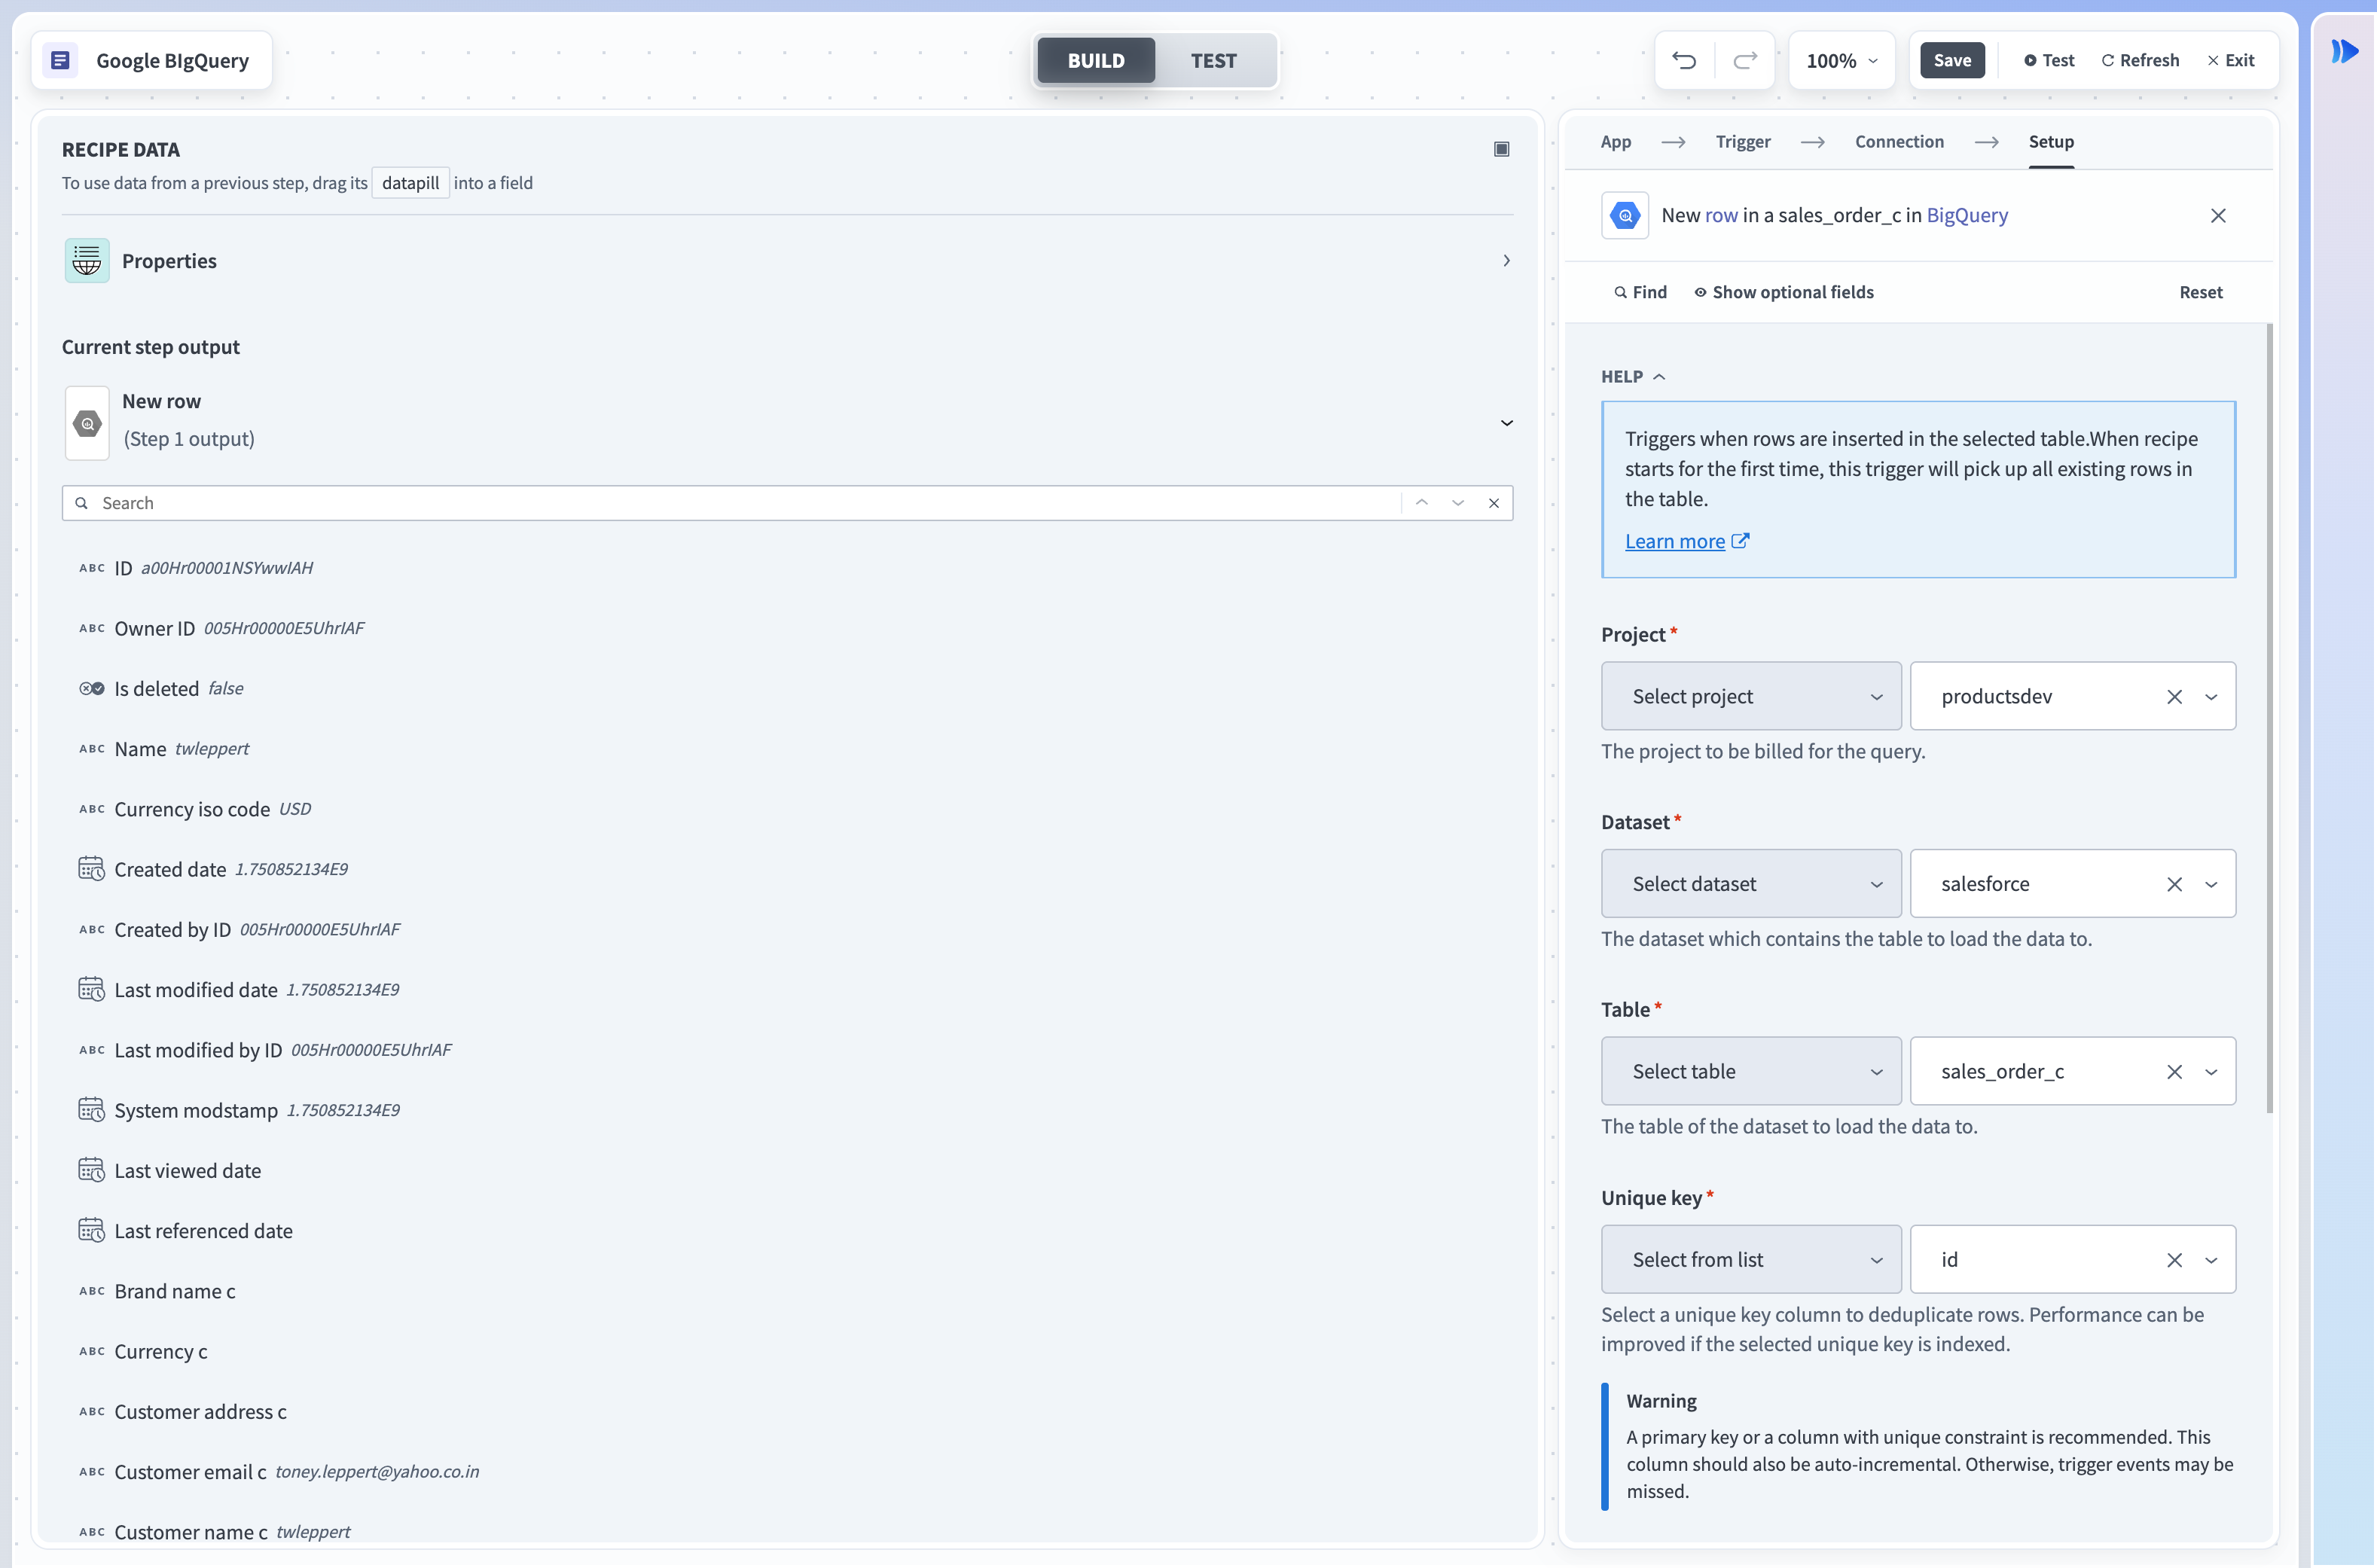Open the id unique key dropdown
Image resolution: width=2377 pixels, height=1568 pixels.
click(x=2211, y=1260)
